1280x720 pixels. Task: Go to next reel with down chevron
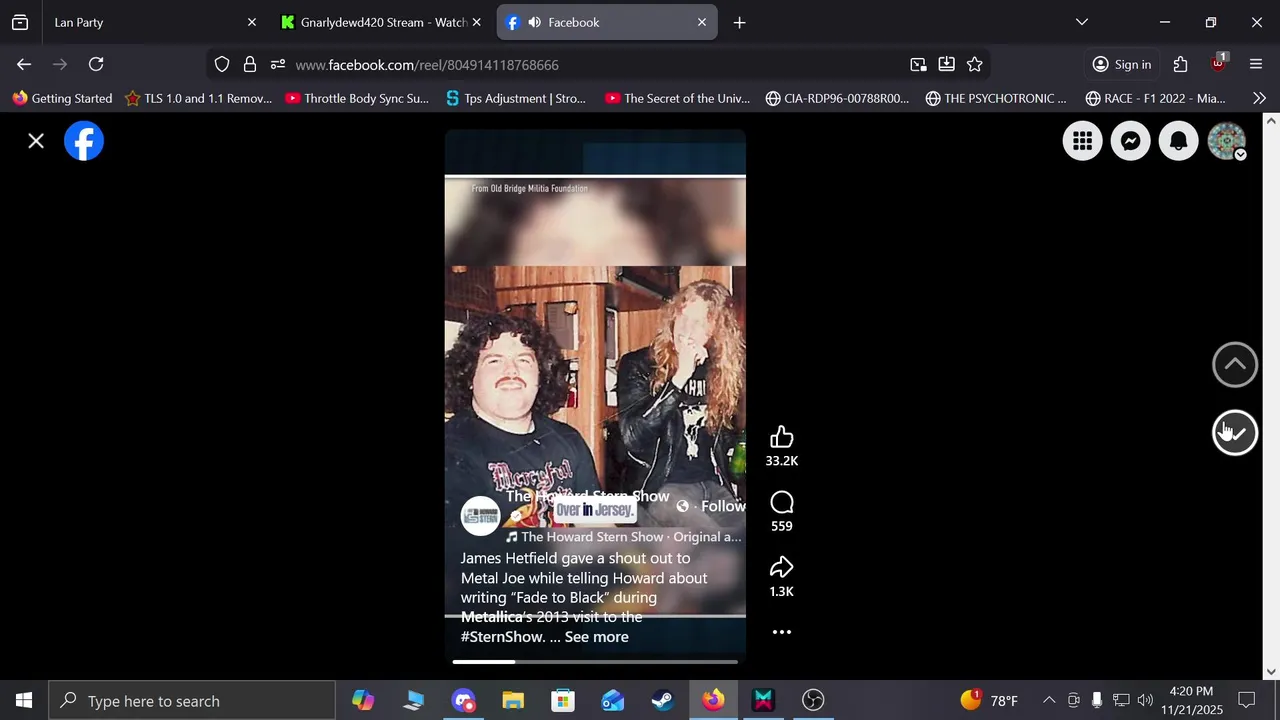tap(1235, 433)
